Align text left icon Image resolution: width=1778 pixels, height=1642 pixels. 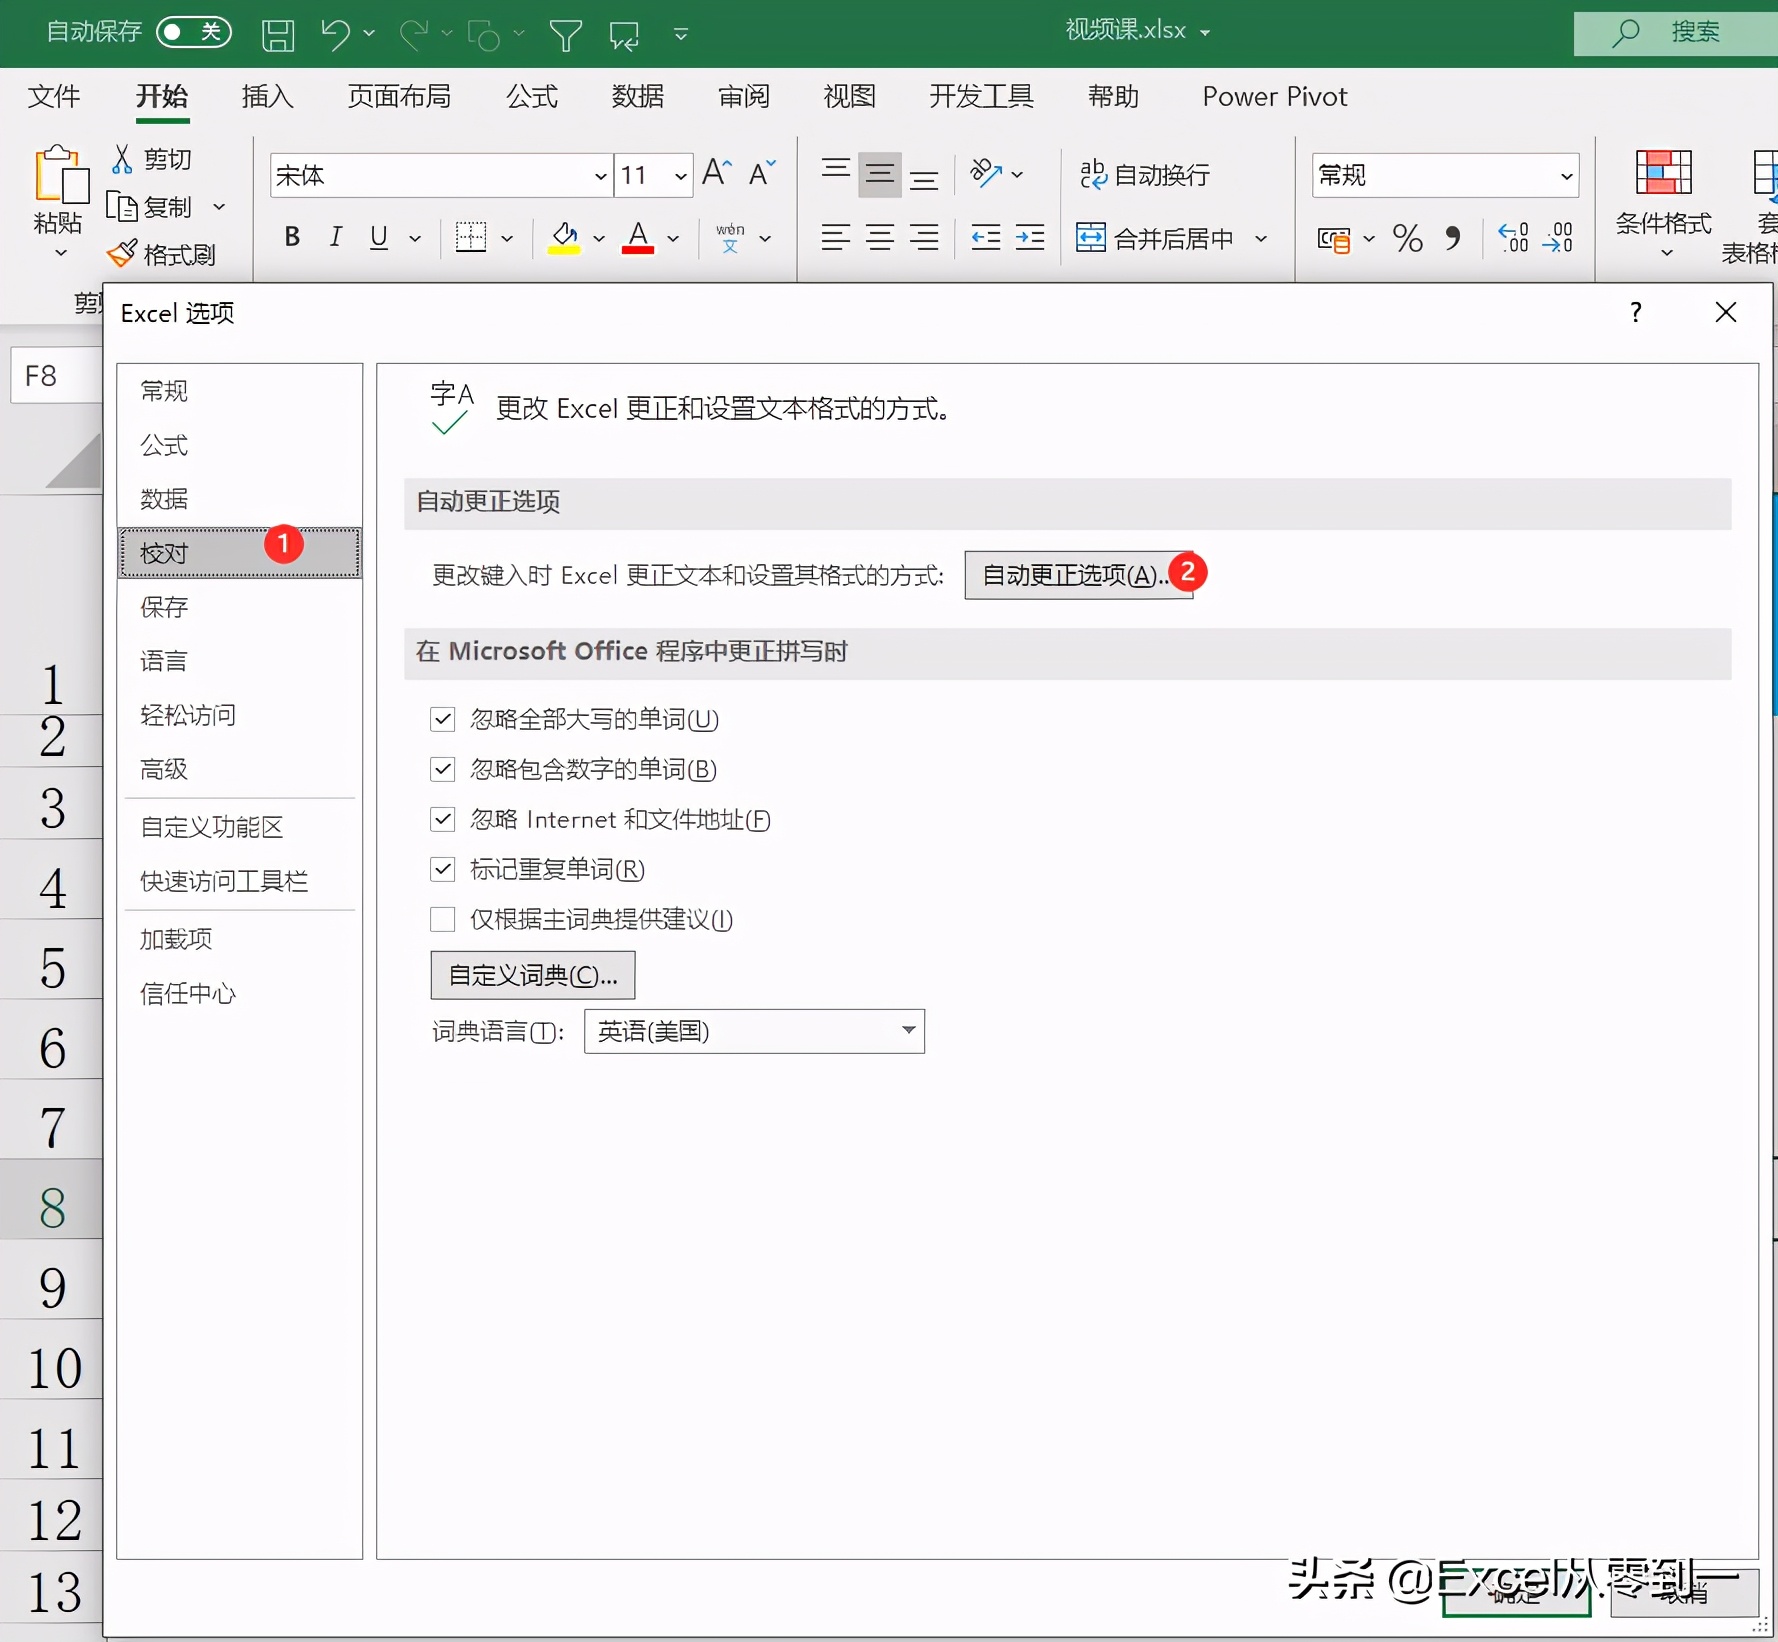tap(836, 237)
